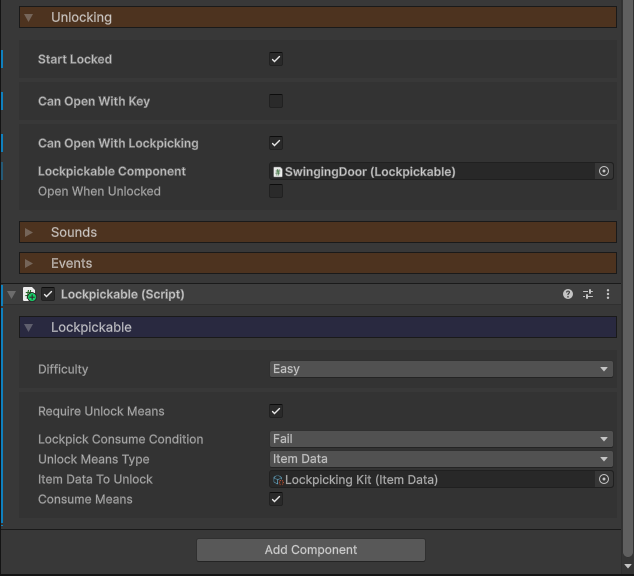Disable the Start Locked checkbox
634x576 pixels.
276,59
